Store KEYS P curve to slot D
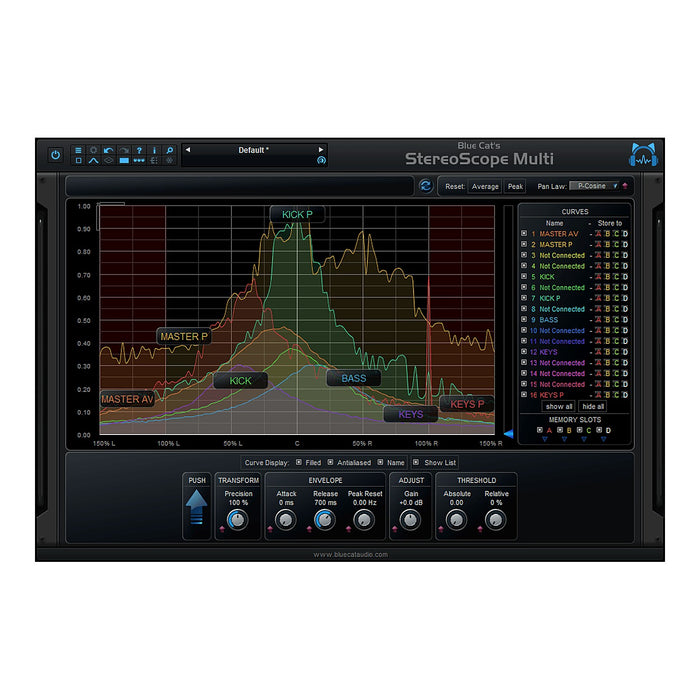The width and height of the screenshot is (700, 700). pos(625,395)
